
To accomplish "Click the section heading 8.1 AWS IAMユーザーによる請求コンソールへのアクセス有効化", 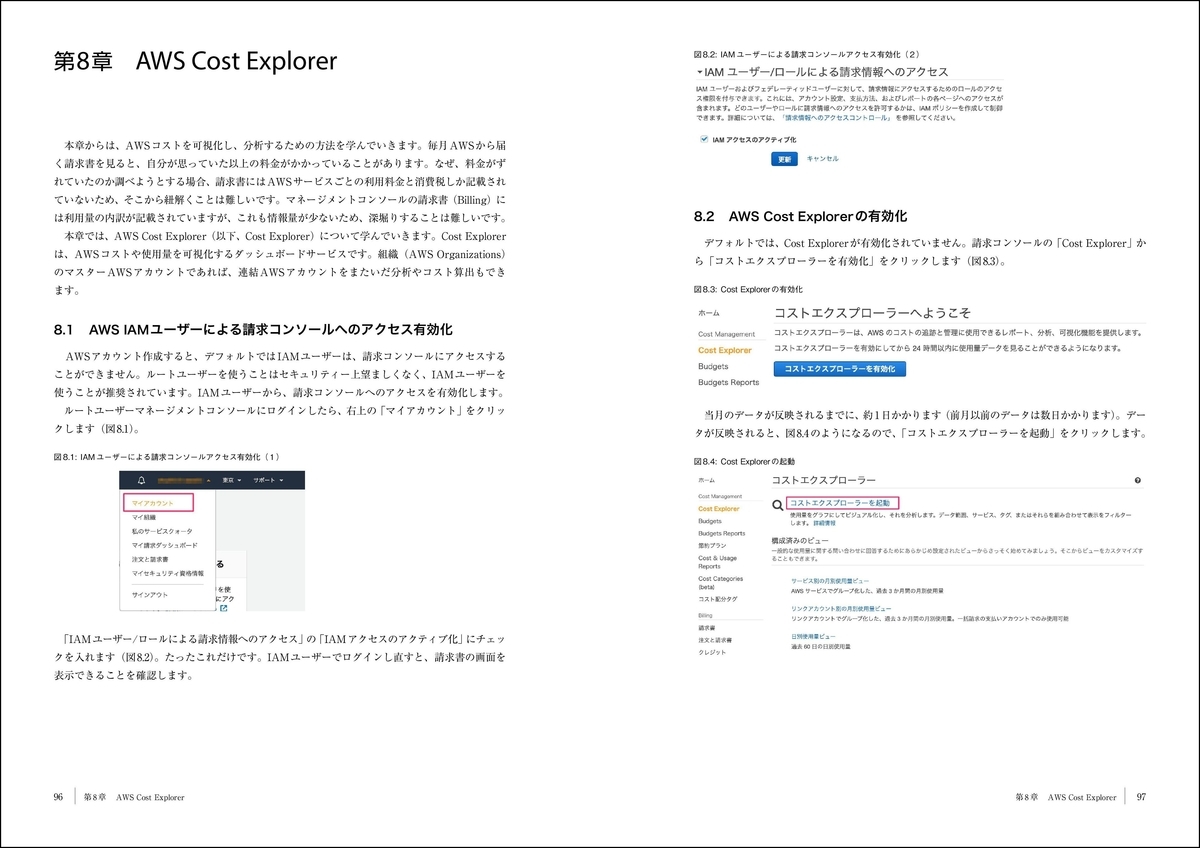I will coord(255,329).
